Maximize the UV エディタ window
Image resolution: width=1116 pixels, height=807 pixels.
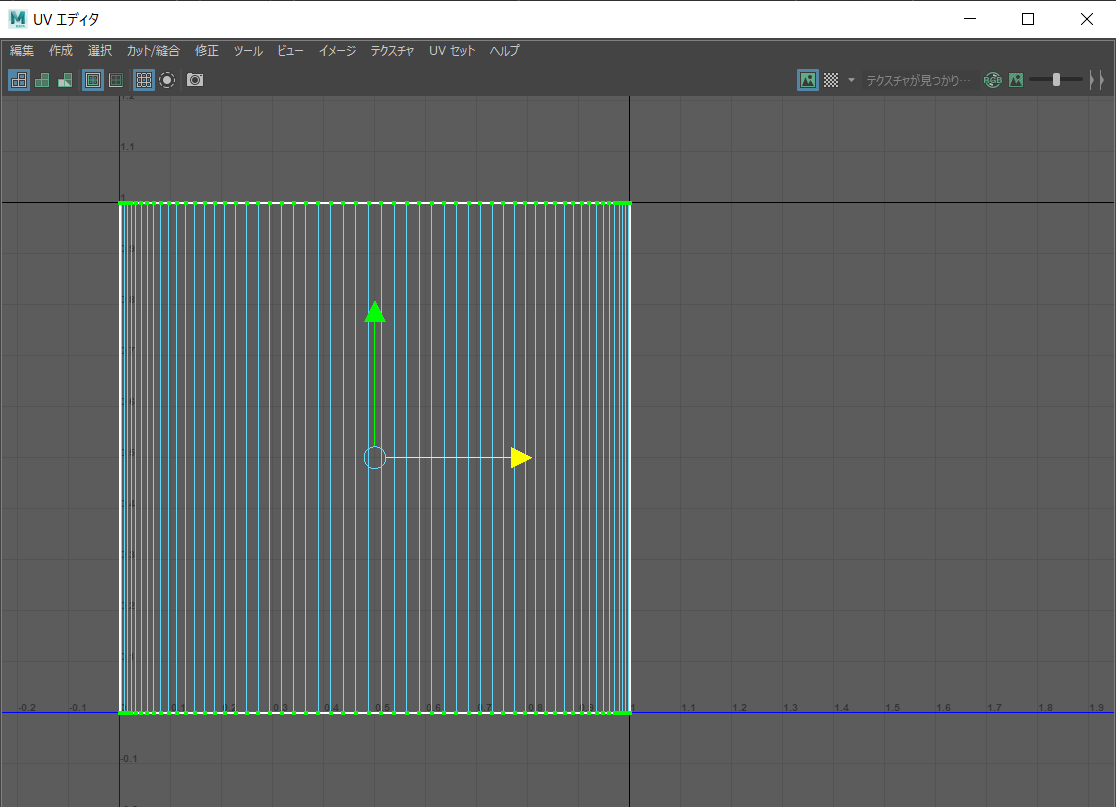click(1028, 19)
